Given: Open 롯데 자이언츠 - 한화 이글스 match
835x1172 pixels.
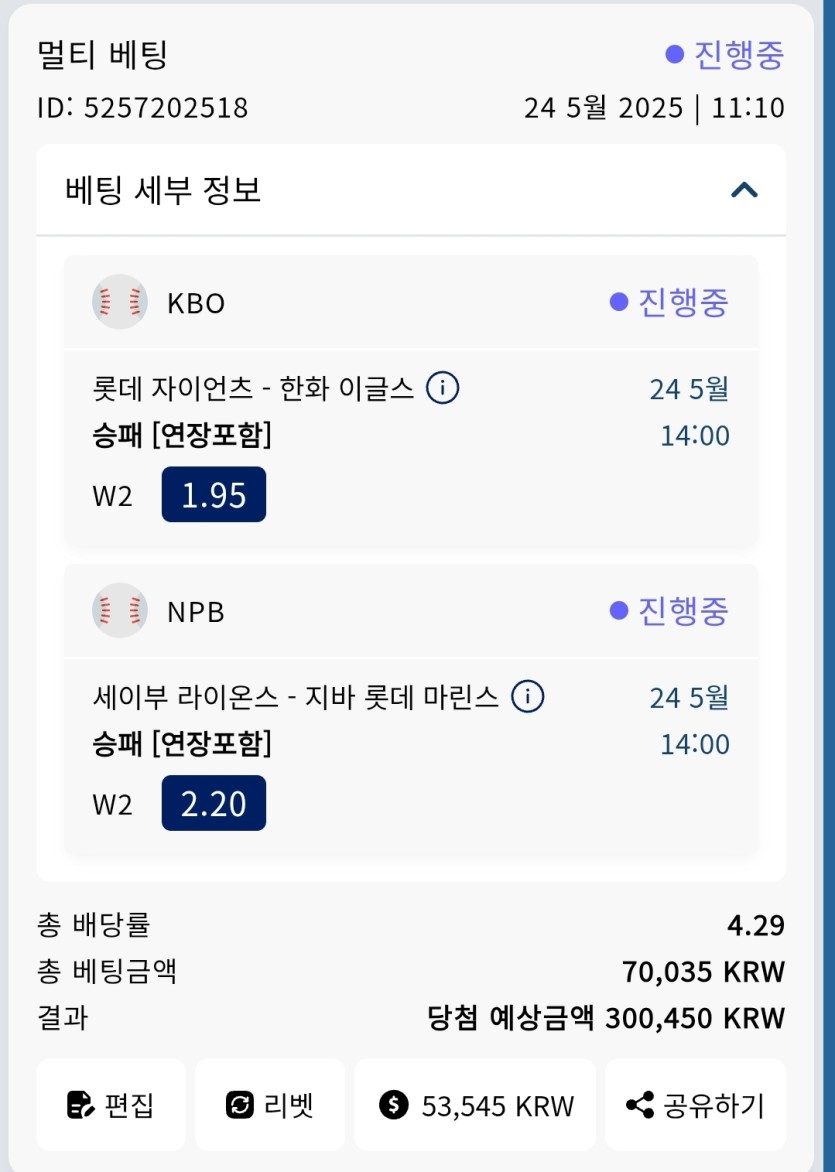Looking at the screenshot, I should (x=253, y=389).
